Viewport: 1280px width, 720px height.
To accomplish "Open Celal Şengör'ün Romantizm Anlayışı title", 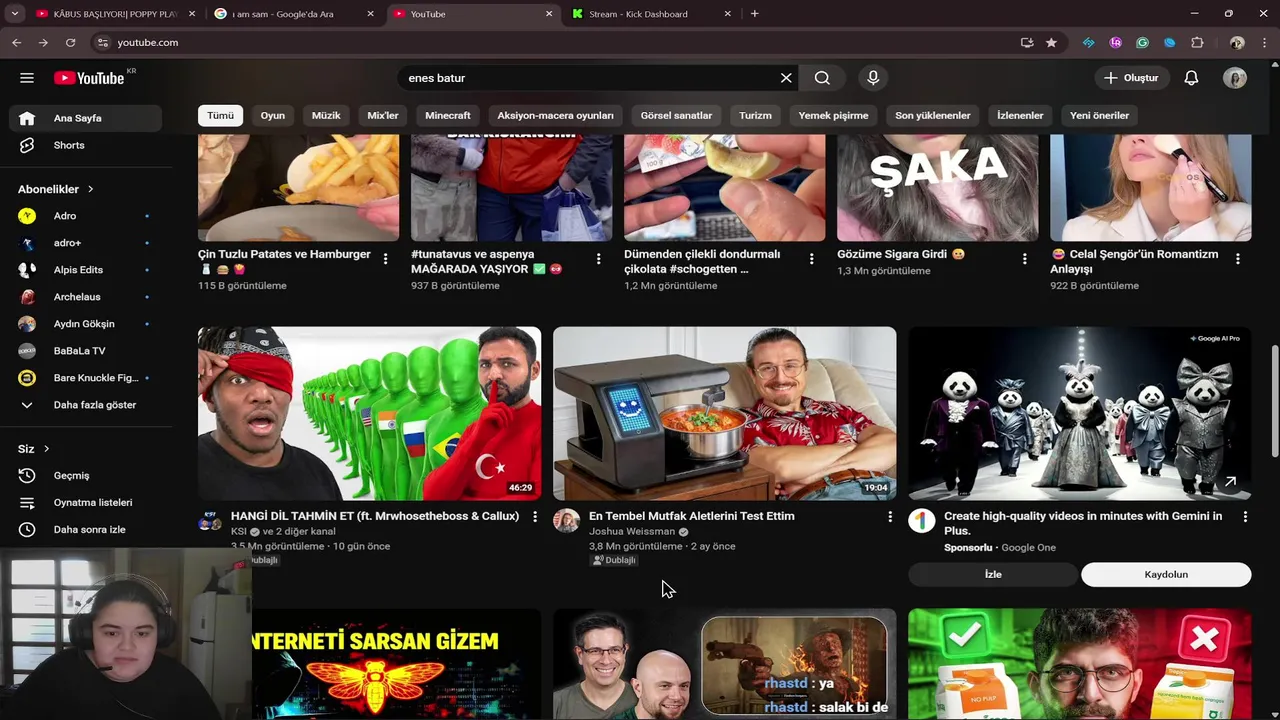I will [x=1134, y=261].
